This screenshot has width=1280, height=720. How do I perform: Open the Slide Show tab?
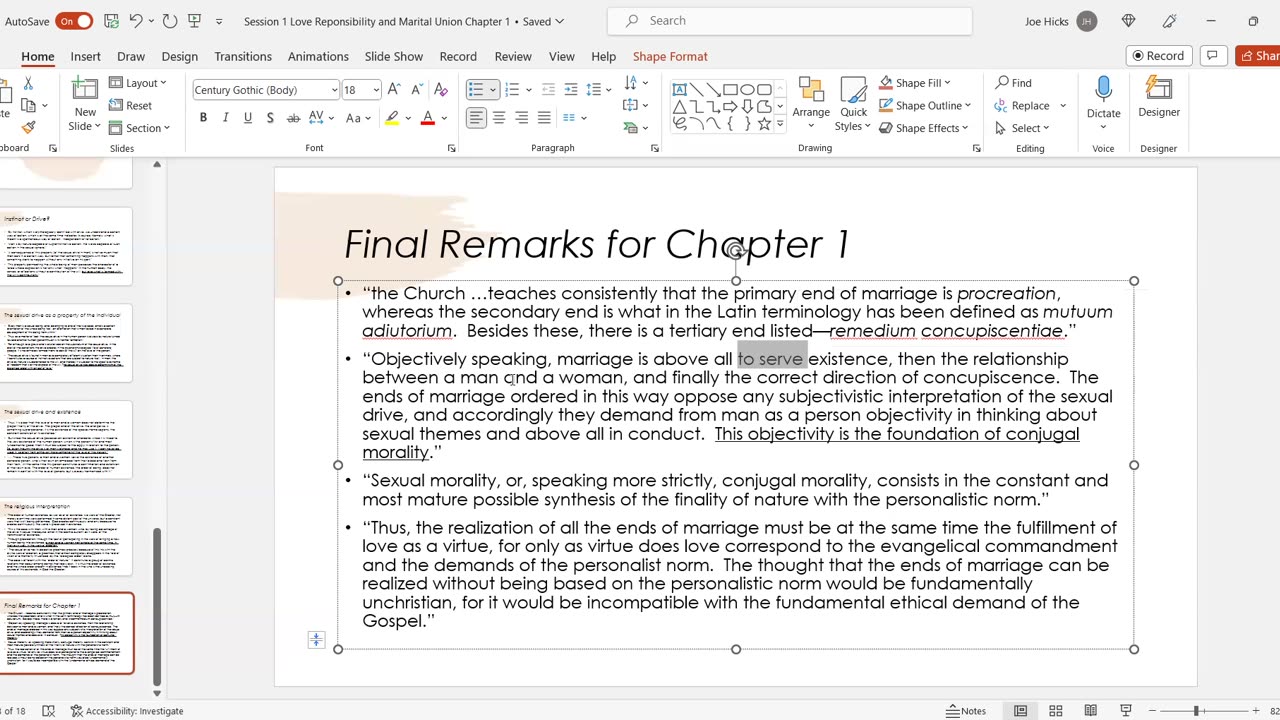click(x=393, y=57)
